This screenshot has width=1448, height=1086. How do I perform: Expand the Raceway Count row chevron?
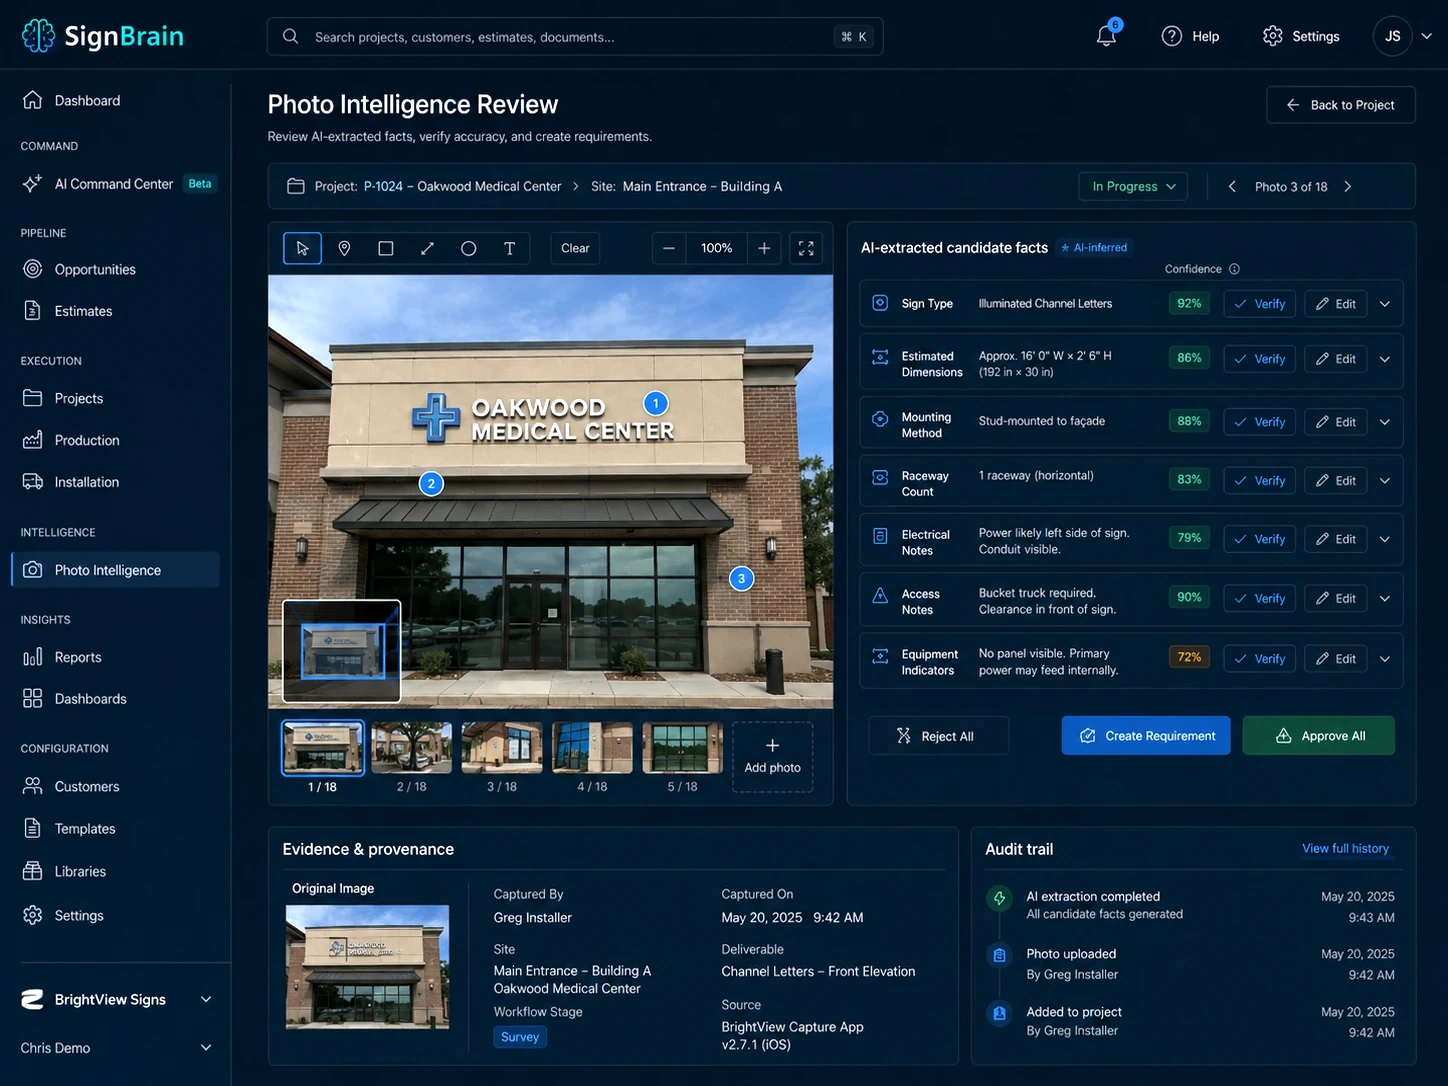pyautogui.click(x=1385, y=481)
